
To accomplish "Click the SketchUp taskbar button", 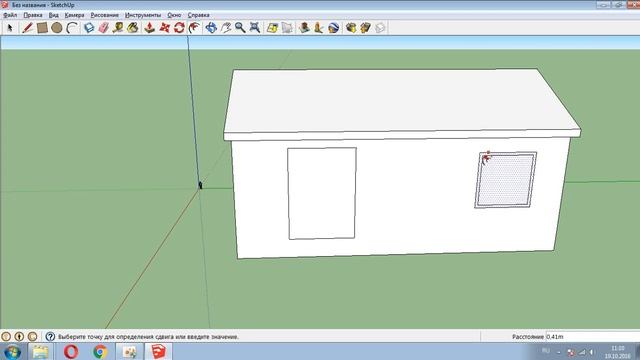I will [158, 352].
